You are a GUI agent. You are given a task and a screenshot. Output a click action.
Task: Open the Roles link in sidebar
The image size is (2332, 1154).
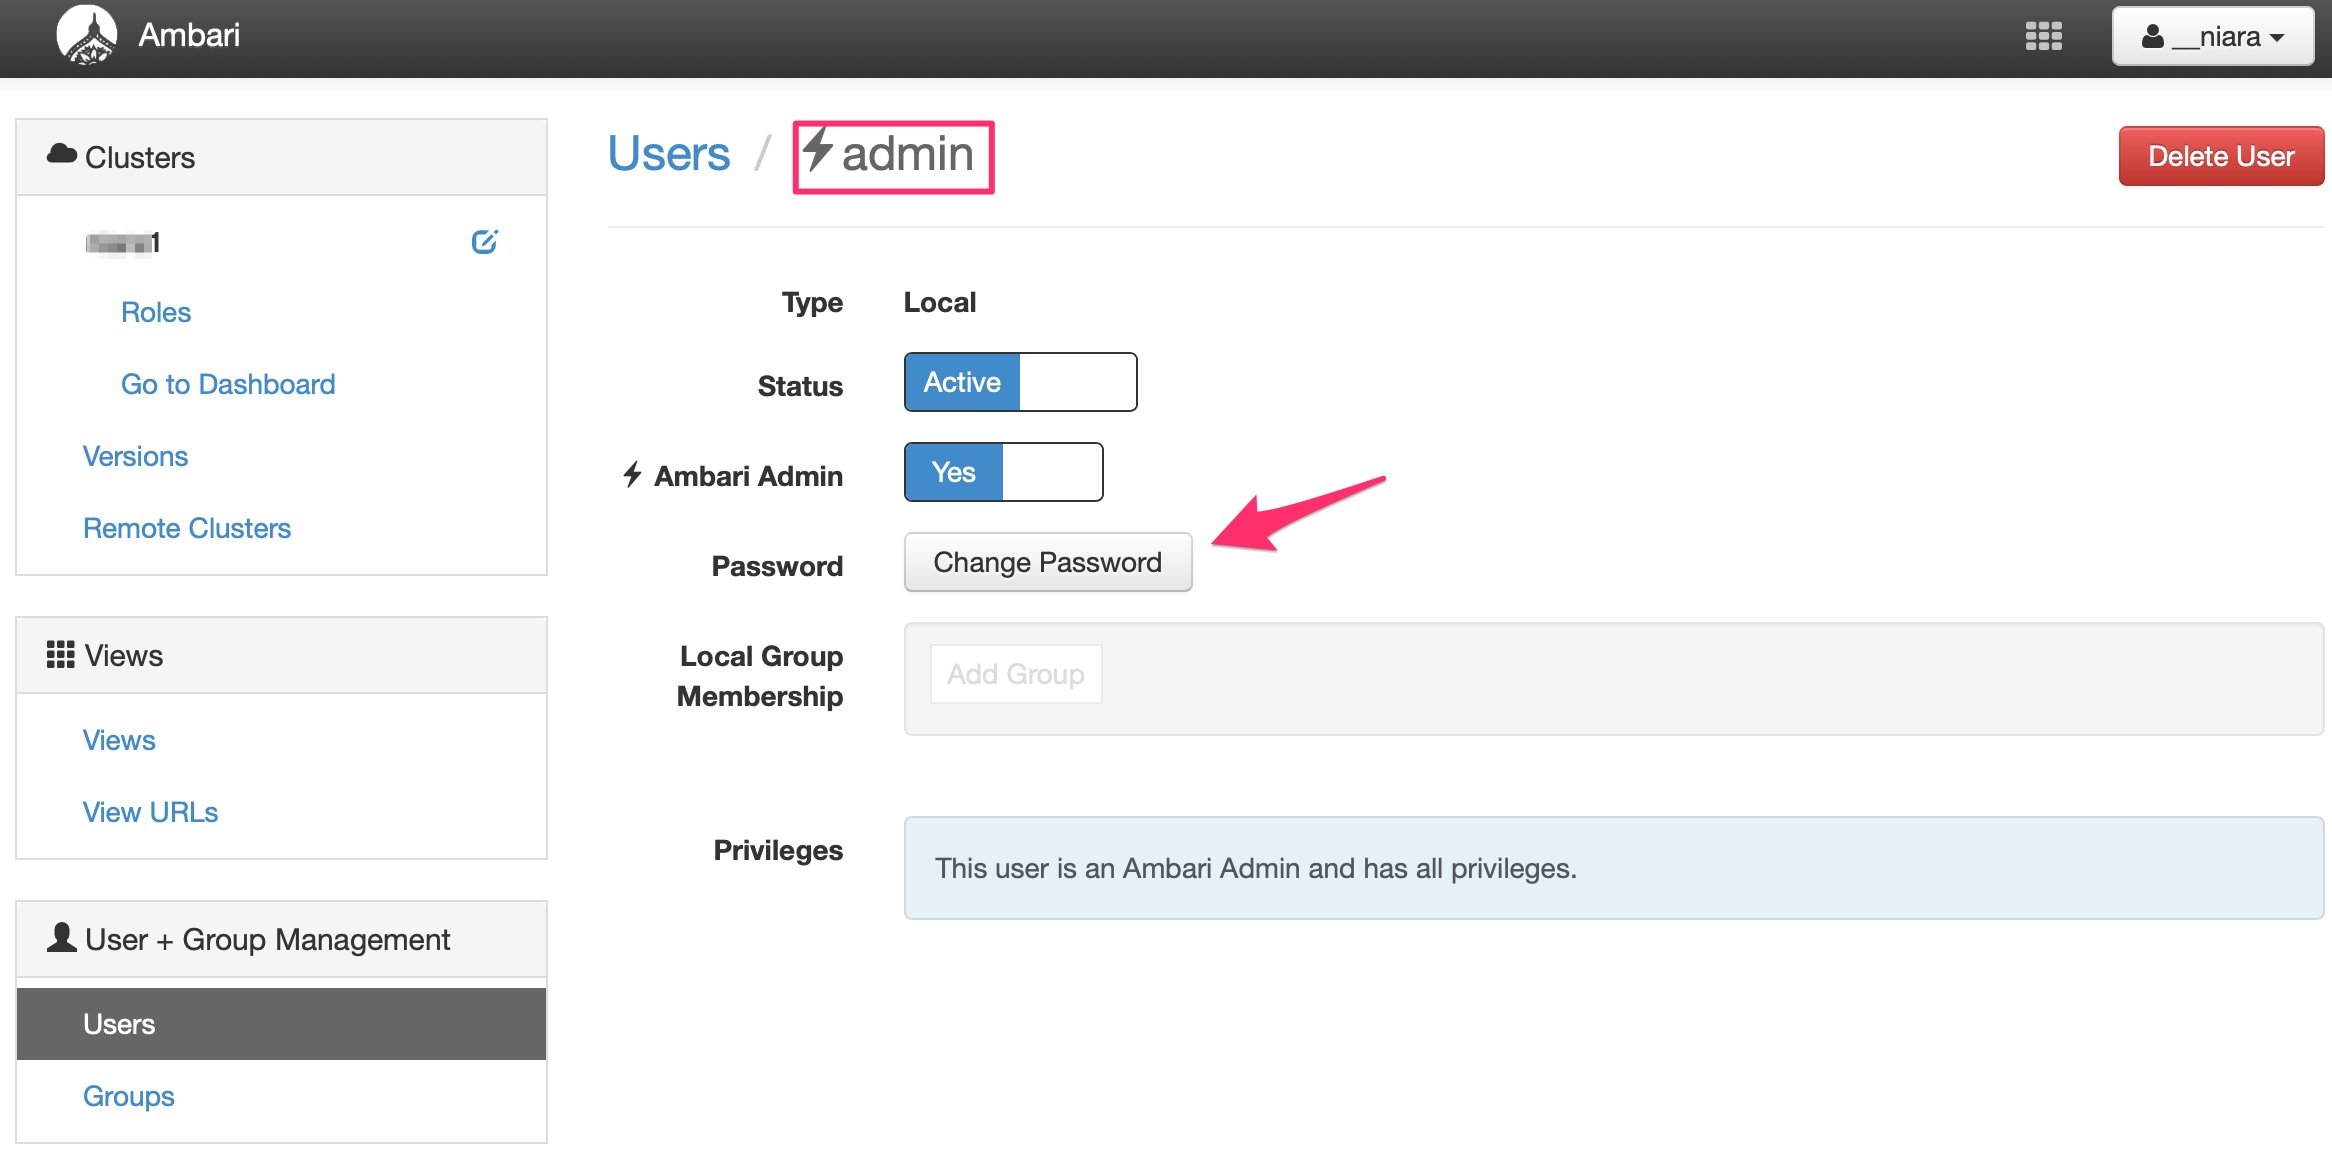point(156,312)
